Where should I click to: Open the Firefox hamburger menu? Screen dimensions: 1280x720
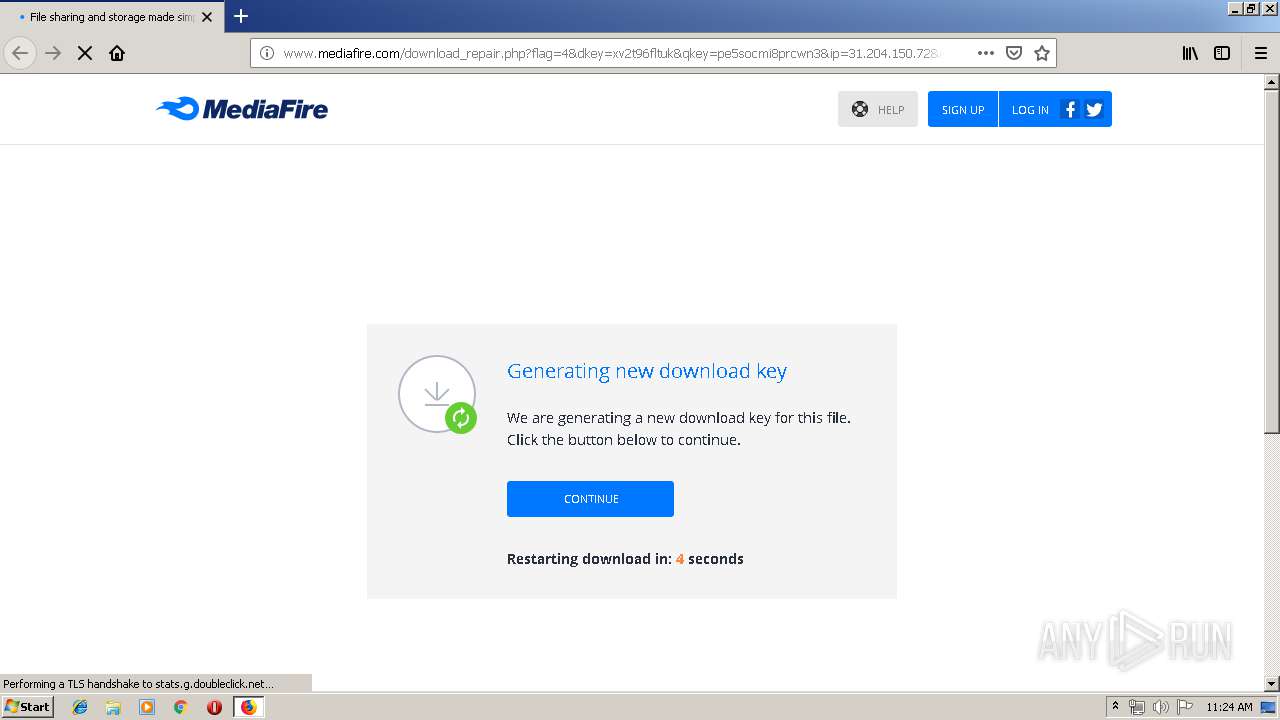click(1261, 53)
